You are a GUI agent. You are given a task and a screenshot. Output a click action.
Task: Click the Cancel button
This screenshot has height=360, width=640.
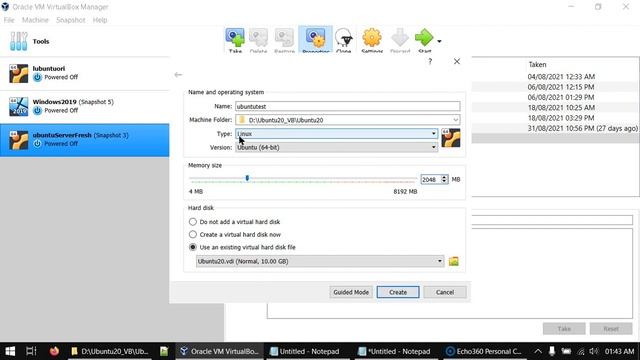click(445, 292)
